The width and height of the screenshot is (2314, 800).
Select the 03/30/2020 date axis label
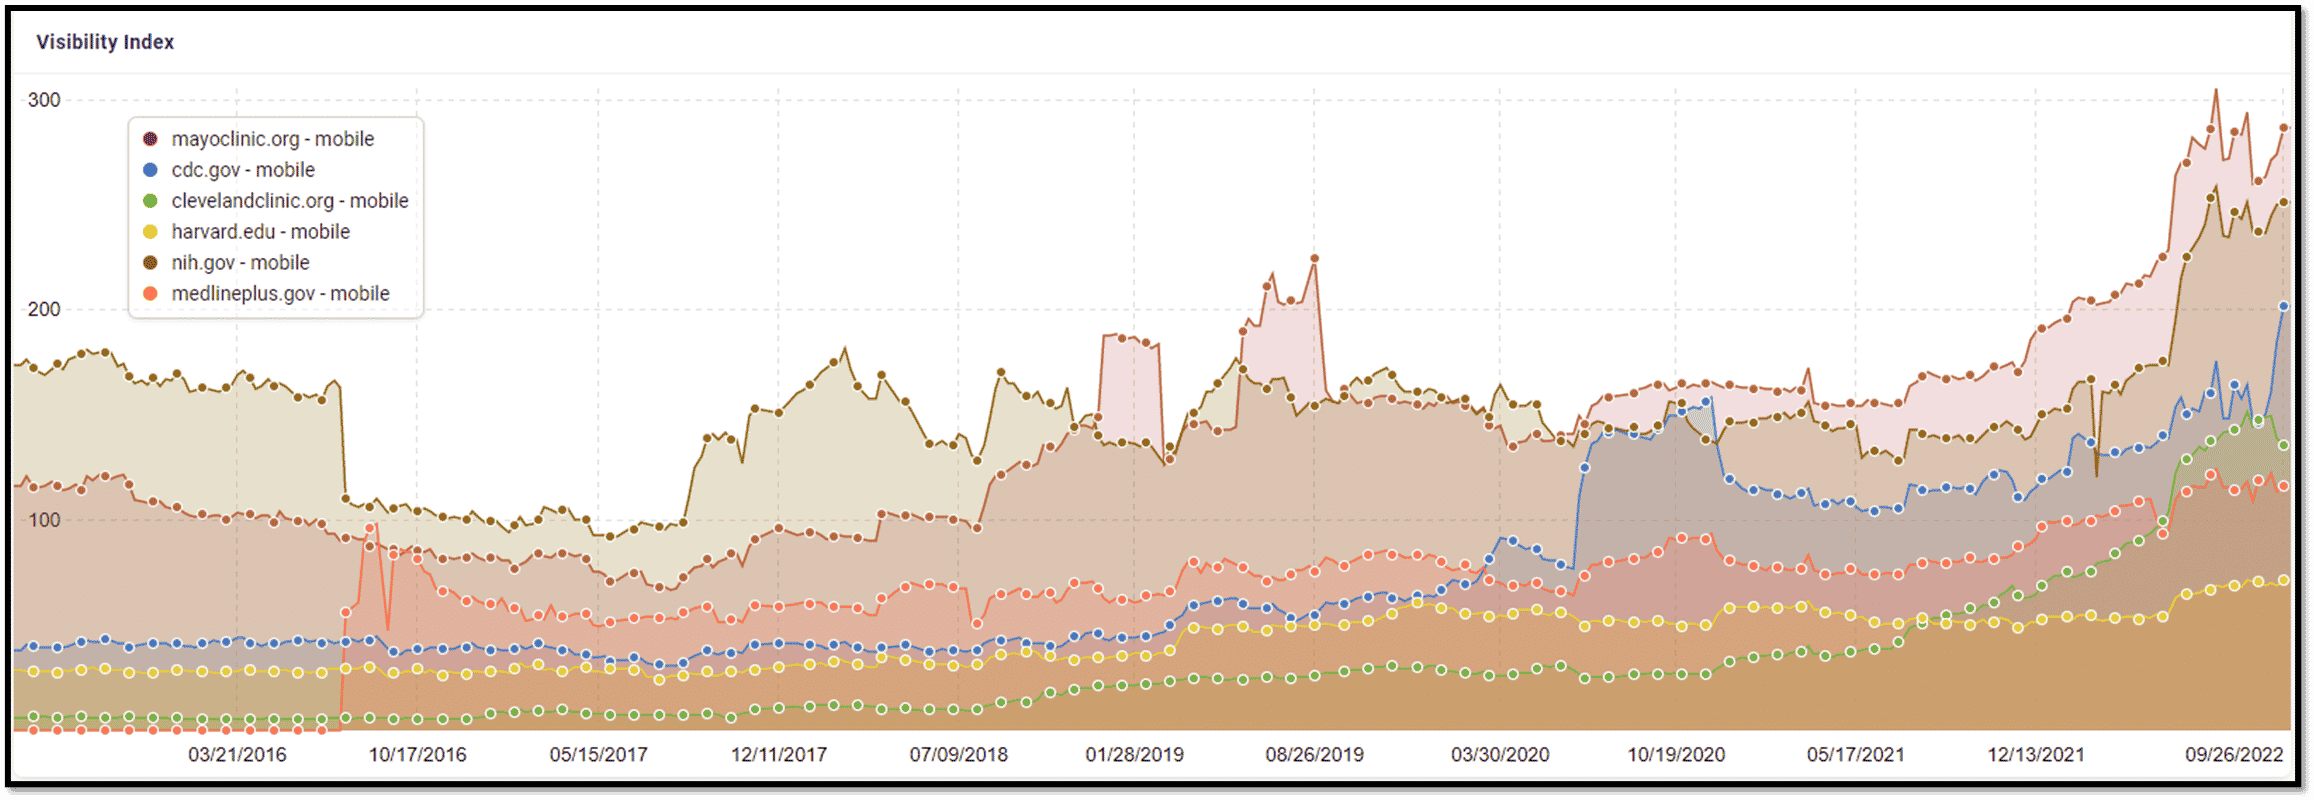[x=1500, y=755]
